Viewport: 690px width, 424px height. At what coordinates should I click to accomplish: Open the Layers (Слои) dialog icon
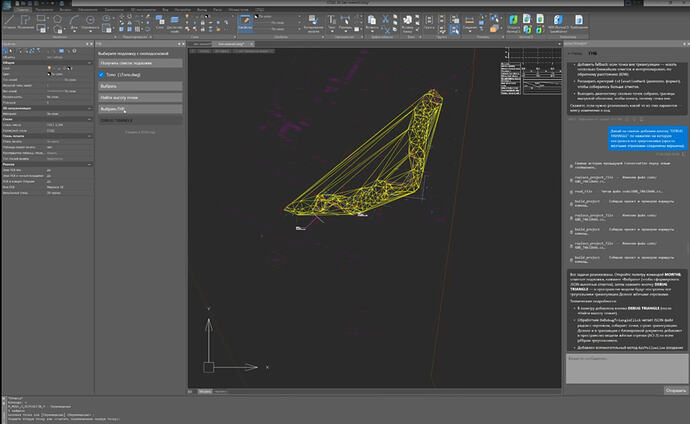point(160,21)
